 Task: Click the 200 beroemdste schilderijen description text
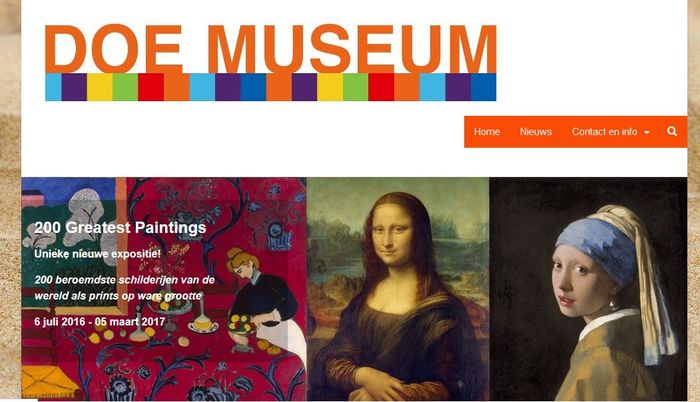(125, 288)
